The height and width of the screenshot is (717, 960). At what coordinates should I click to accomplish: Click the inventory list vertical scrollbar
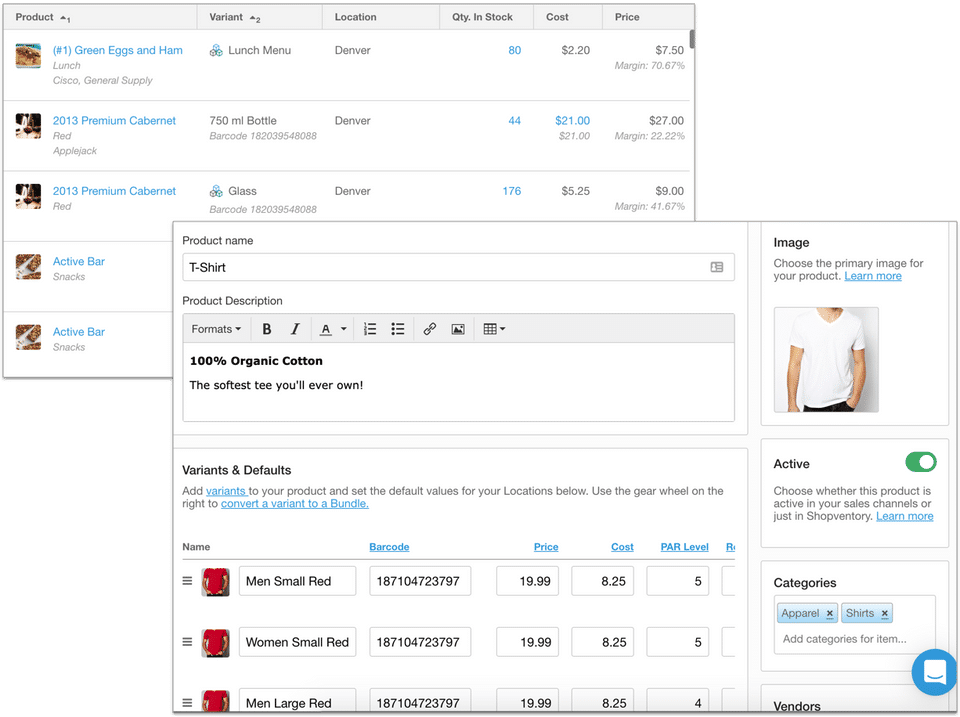[x=692, y=39]
